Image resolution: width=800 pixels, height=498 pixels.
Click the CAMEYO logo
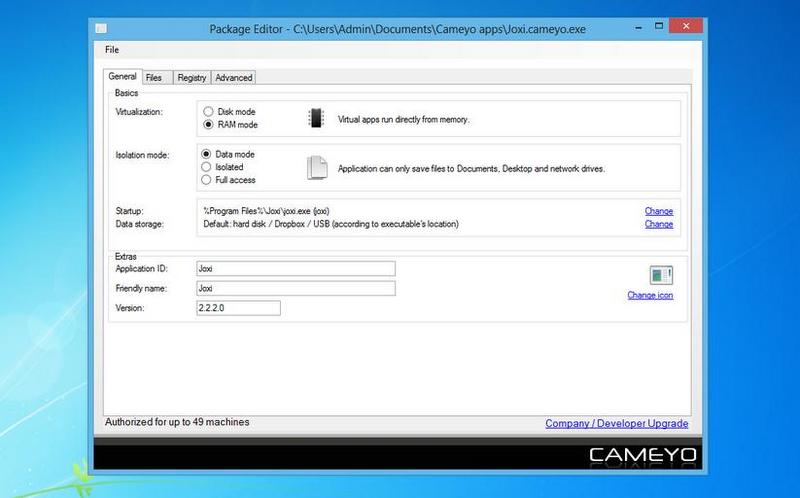click(643, 455)
